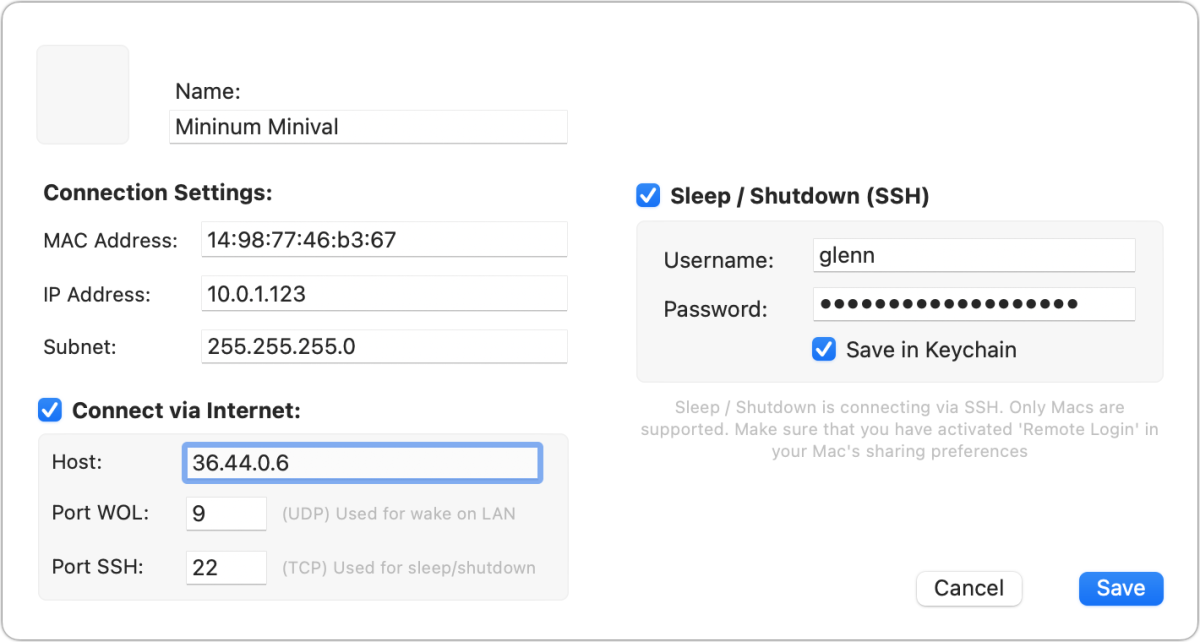This screenshot has width=1200, height=642.
Task: Click the Save in Keychain label text
Action: click(931, 350)
